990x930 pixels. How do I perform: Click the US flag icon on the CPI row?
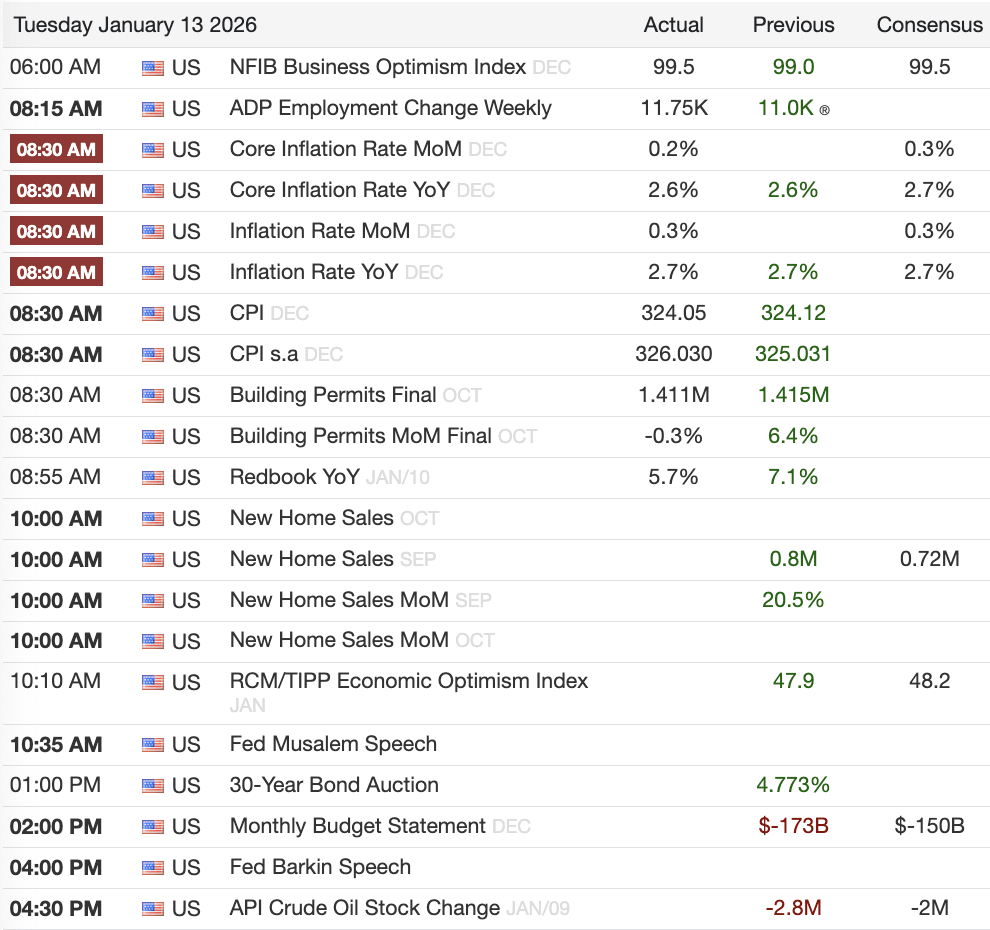(x=152, y=313)
